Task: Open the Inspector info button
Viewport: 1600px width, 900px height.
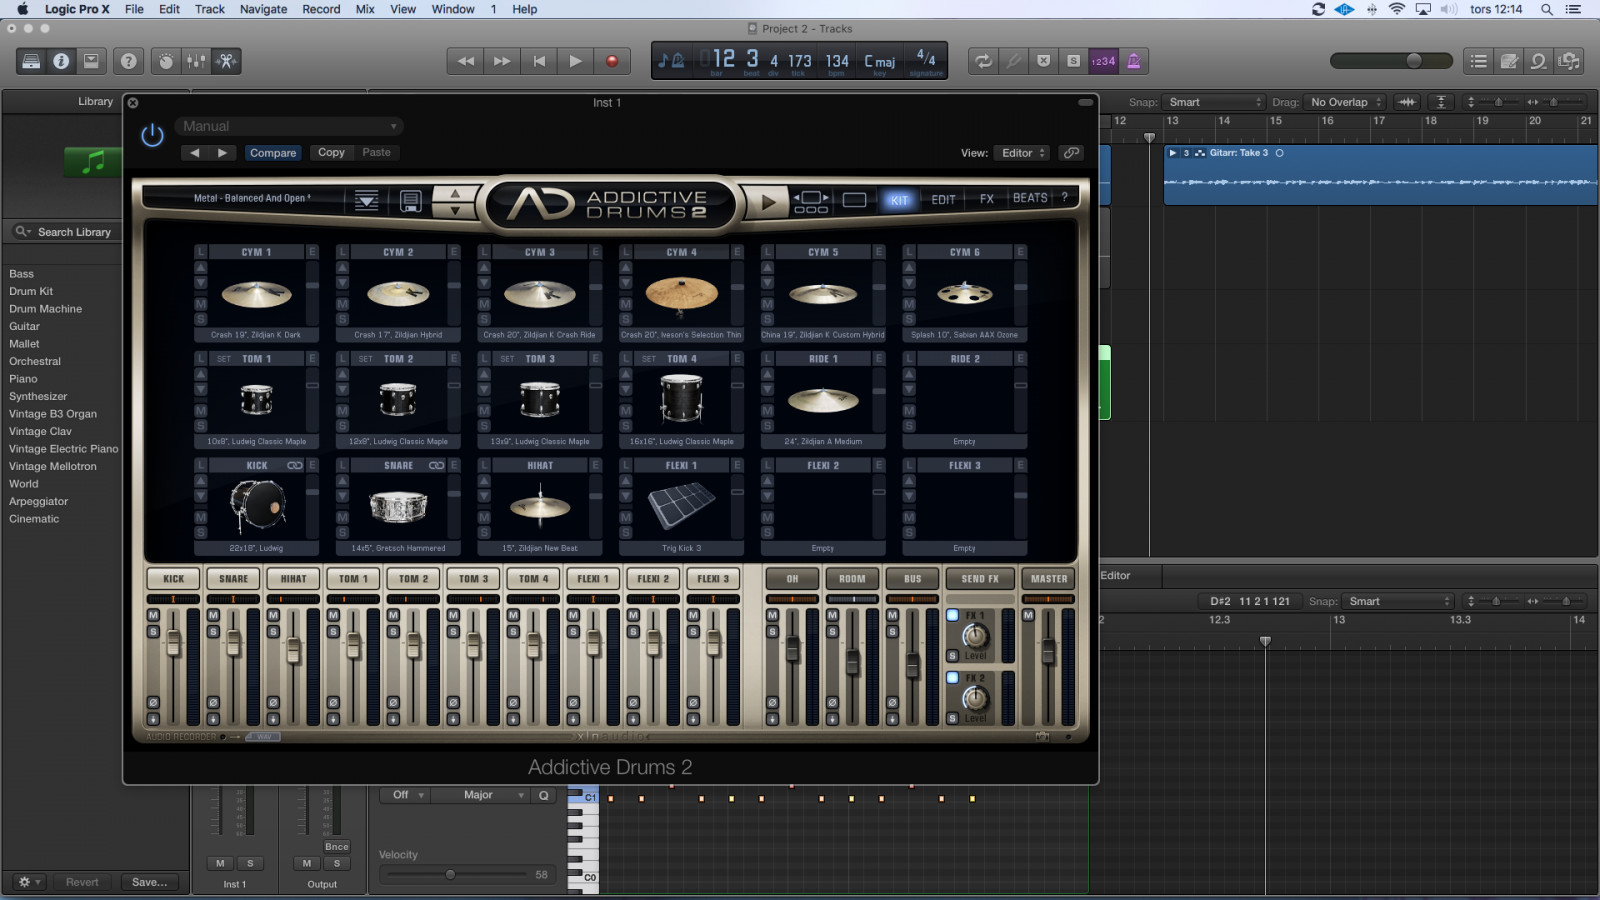Action: (61, 61)
